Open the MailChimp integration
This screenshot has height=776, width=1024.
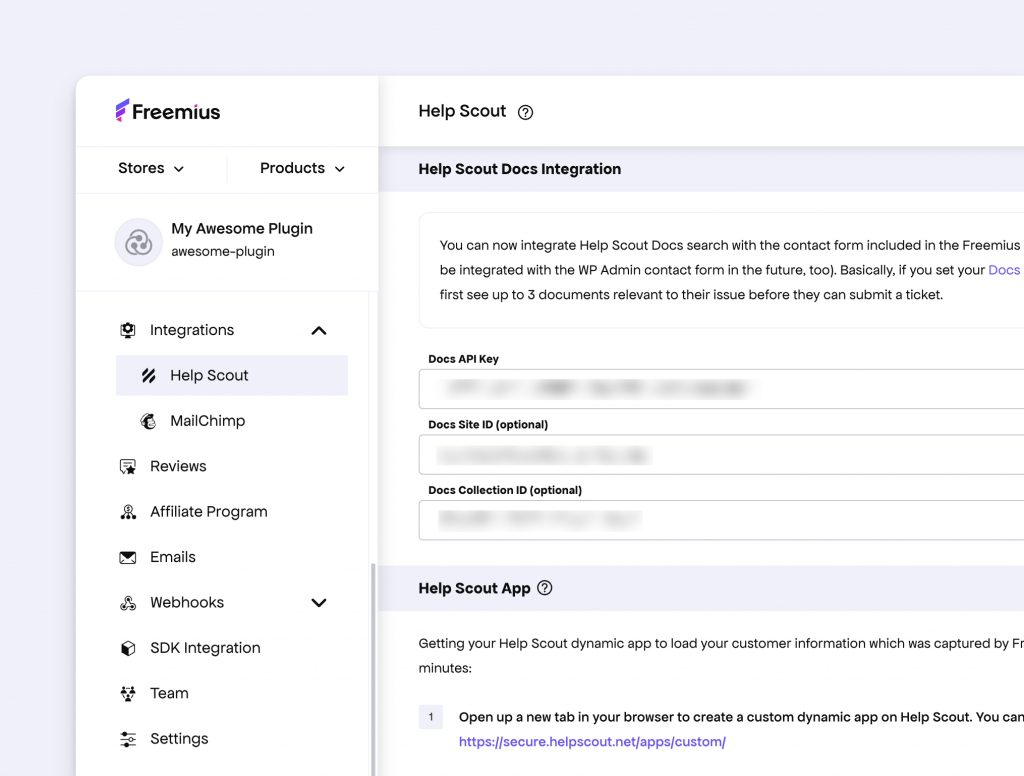(208, 421)
